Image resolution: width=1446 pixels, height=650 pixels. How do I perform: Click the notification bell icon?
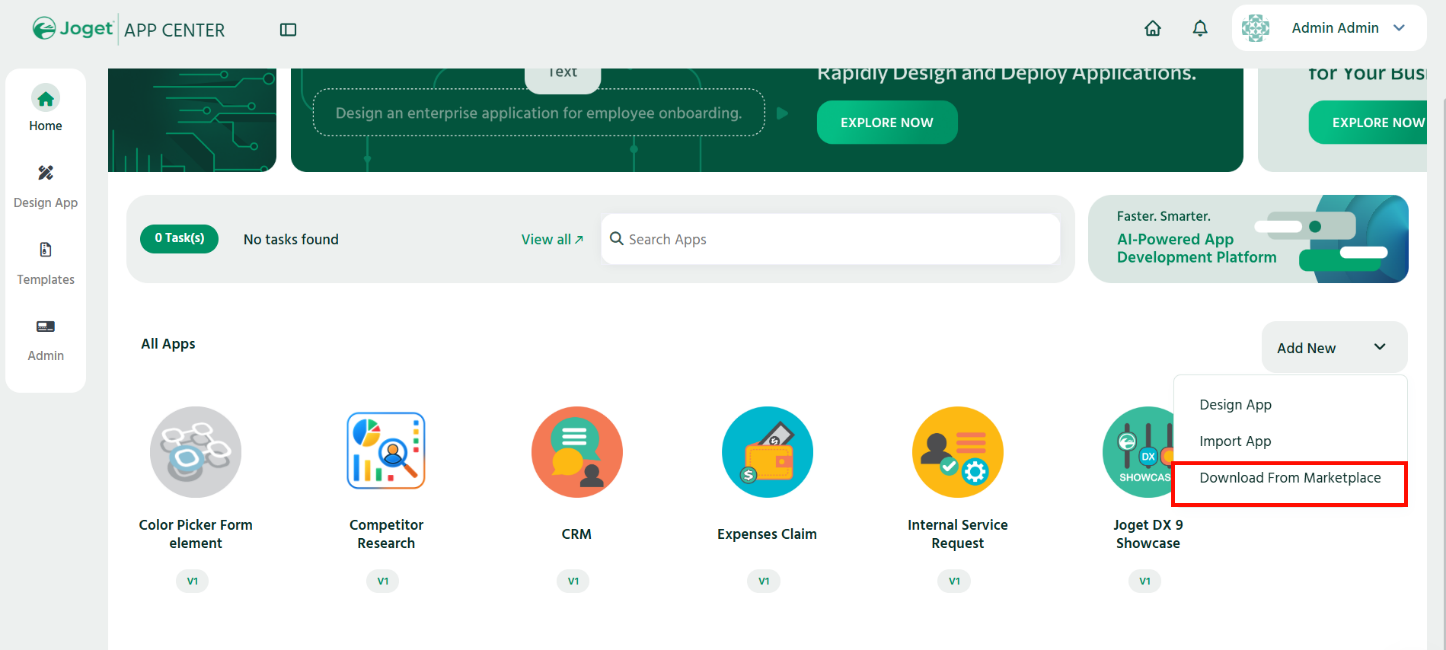click(1200, 29)
